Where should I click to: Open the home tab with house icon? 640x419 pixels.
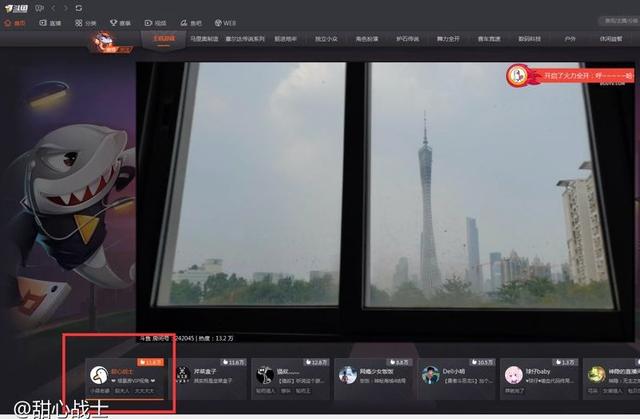point(15,23)
